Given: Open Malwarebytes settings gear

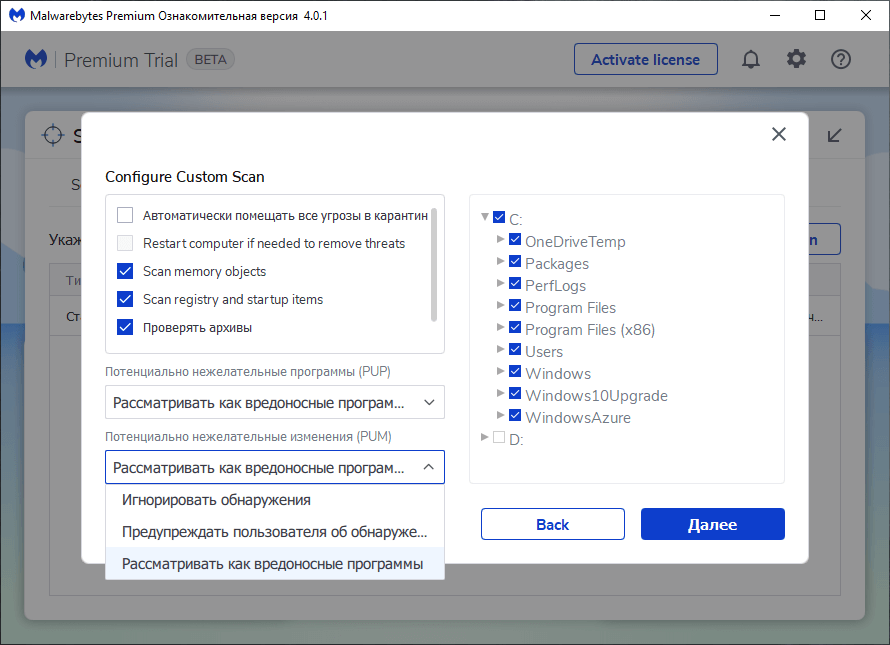Looking at the screenshot, I should (796, 59).
